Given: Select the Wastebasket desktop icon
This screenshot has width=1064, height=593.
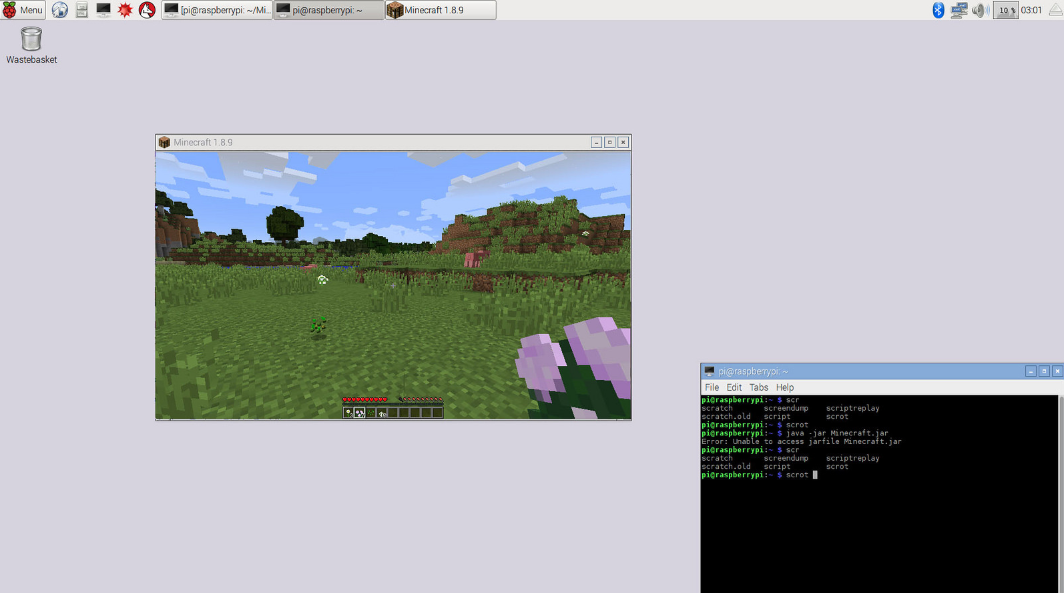Looking at the screenshot, I should point(31,45).
